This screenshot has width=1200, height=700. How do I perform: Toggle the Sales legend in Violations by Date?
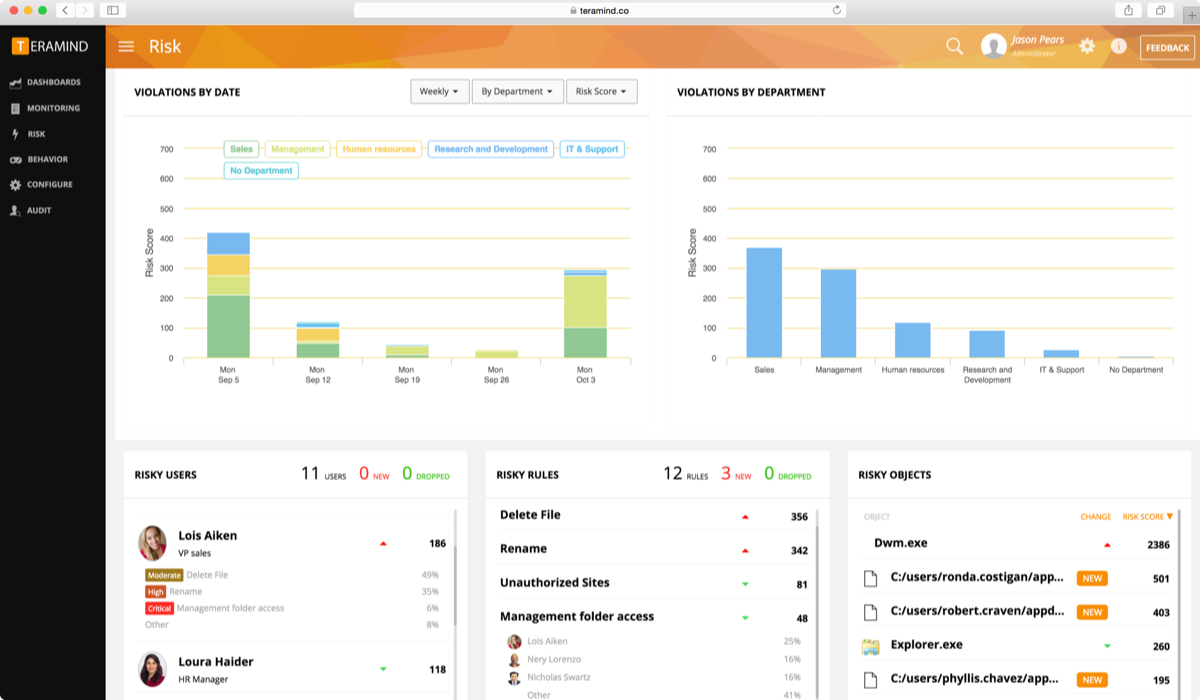coord(241,148)
